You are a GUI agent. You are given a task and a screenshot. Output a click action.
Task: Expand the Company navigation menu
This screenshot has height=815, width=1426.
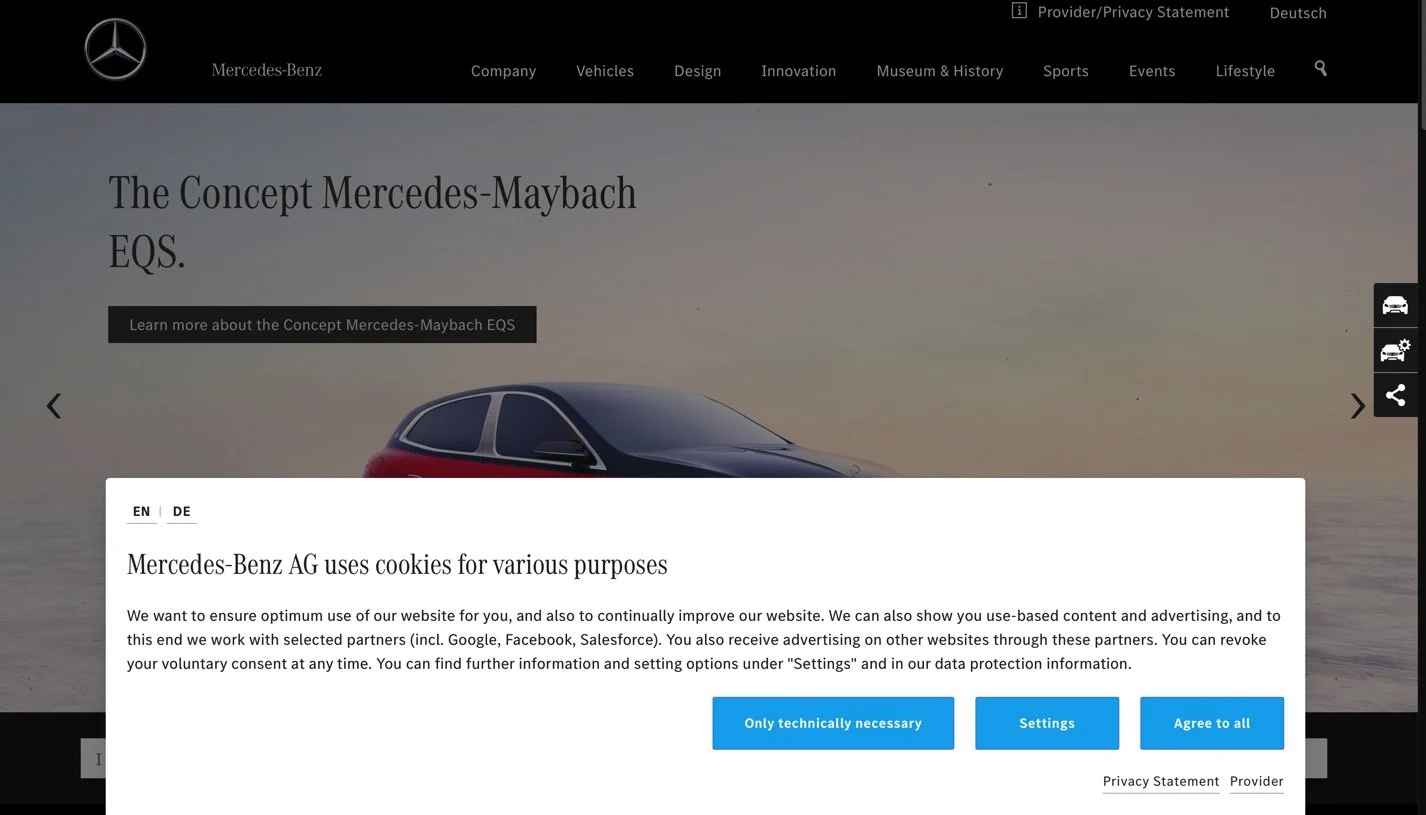[x=503, y=71]
